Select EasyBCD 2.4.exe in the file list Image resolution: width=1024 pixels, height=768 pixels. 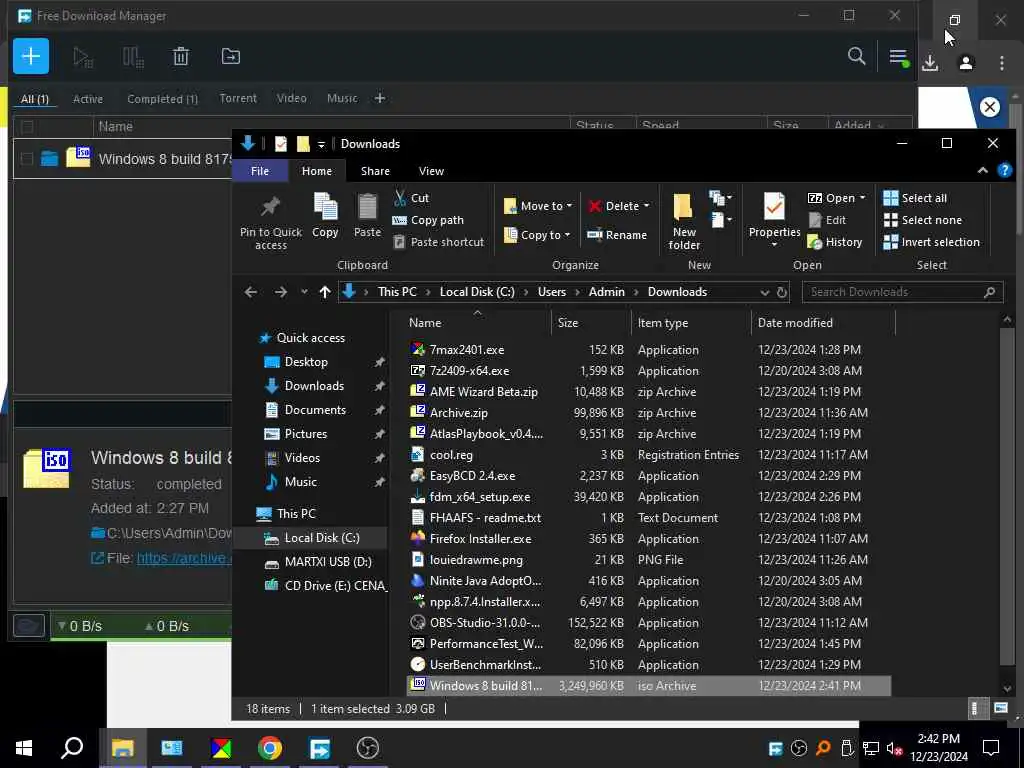(x=472, y=475)
